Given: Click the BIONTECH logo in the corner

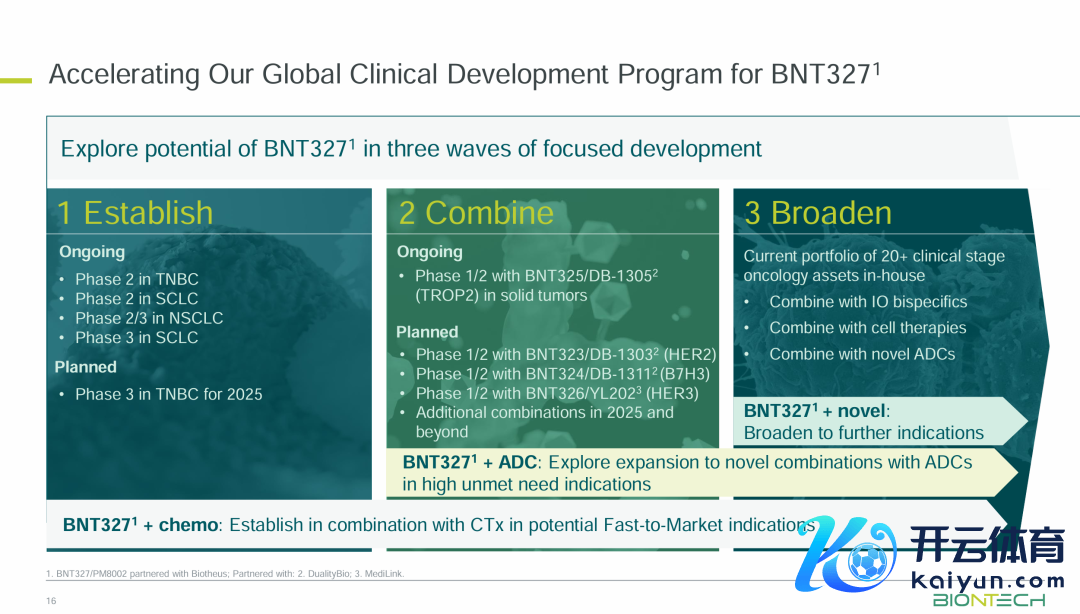Looking at the screenshot, I should click(988, 600).
